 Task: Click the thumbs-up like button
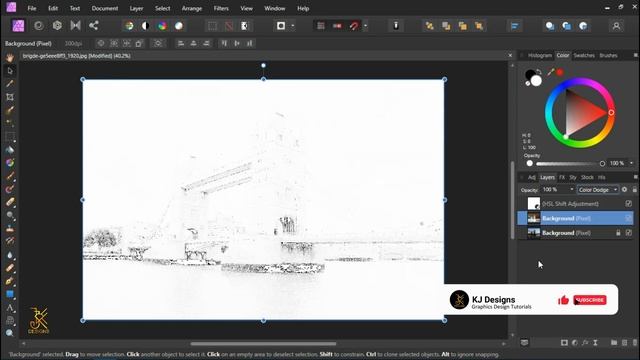563,300
